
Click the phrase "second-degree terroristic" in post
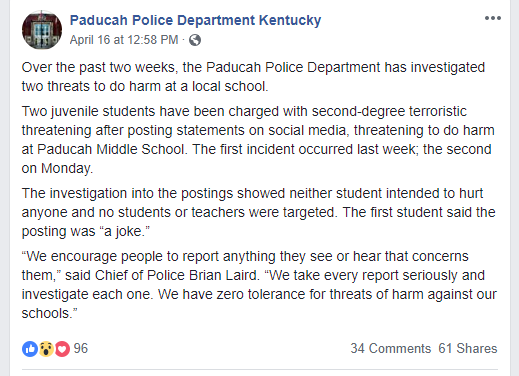(x=389, y=112)
